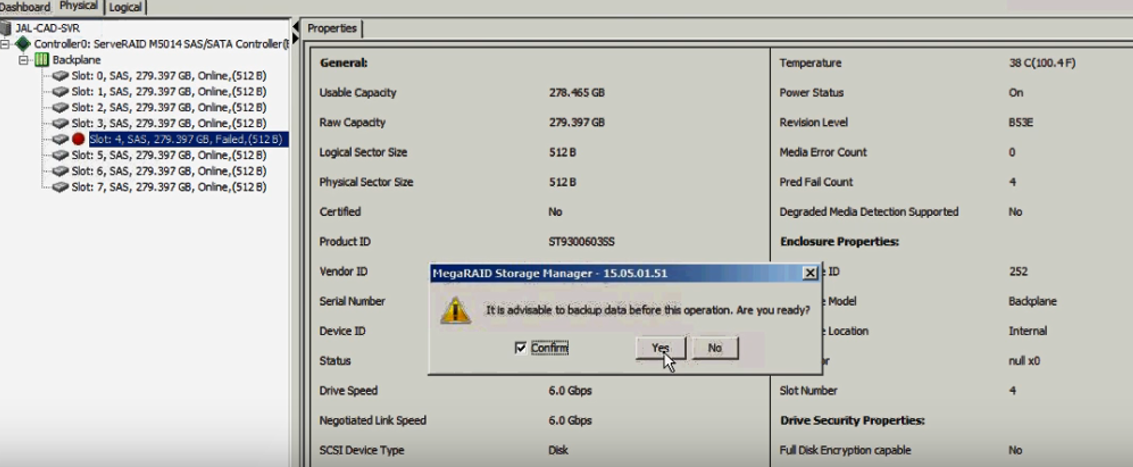Select Slot 1 SAS drive row
Viewport: 1133px width, 467px height.
(x=169, y=92)
